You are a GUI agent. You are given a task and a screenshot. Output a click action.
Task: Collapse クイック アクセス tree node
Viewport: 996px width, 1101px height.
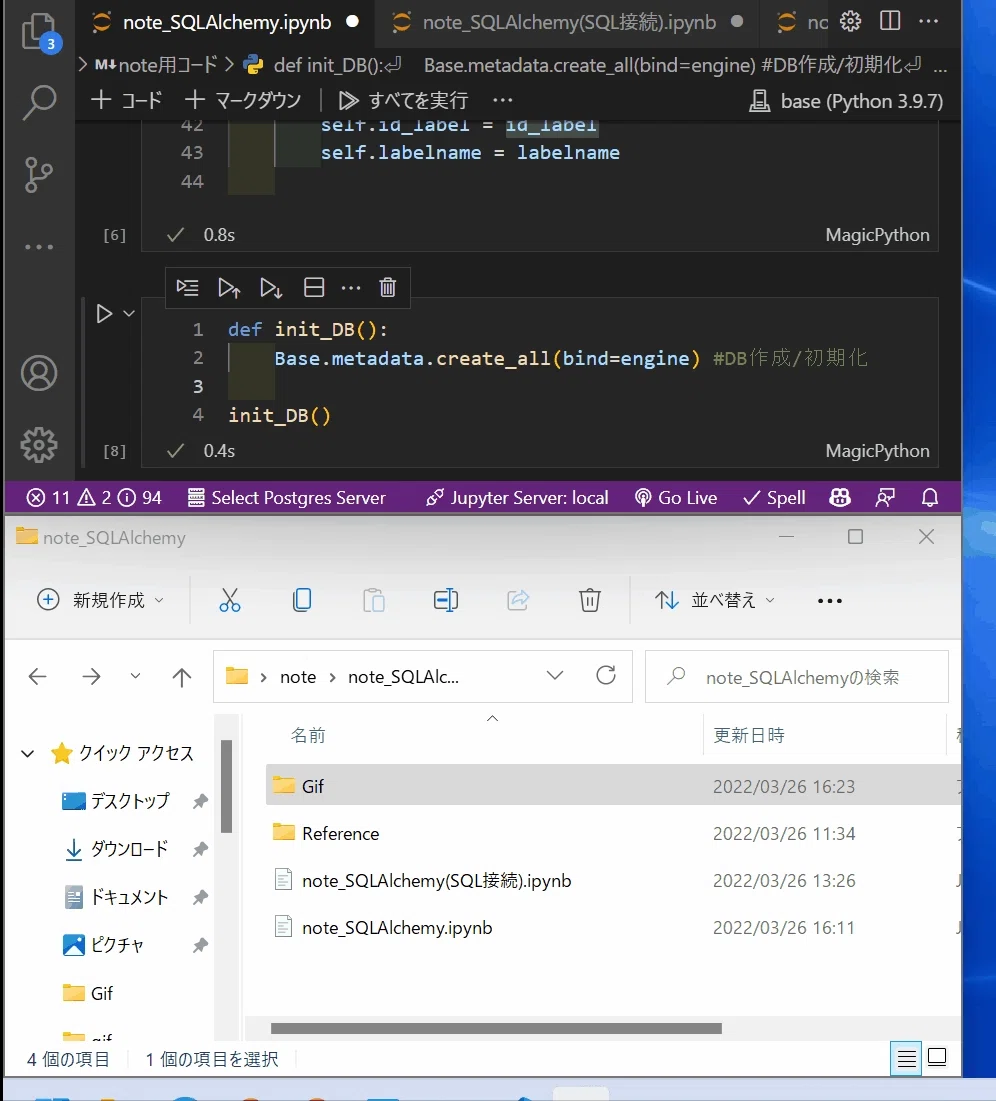27,754
